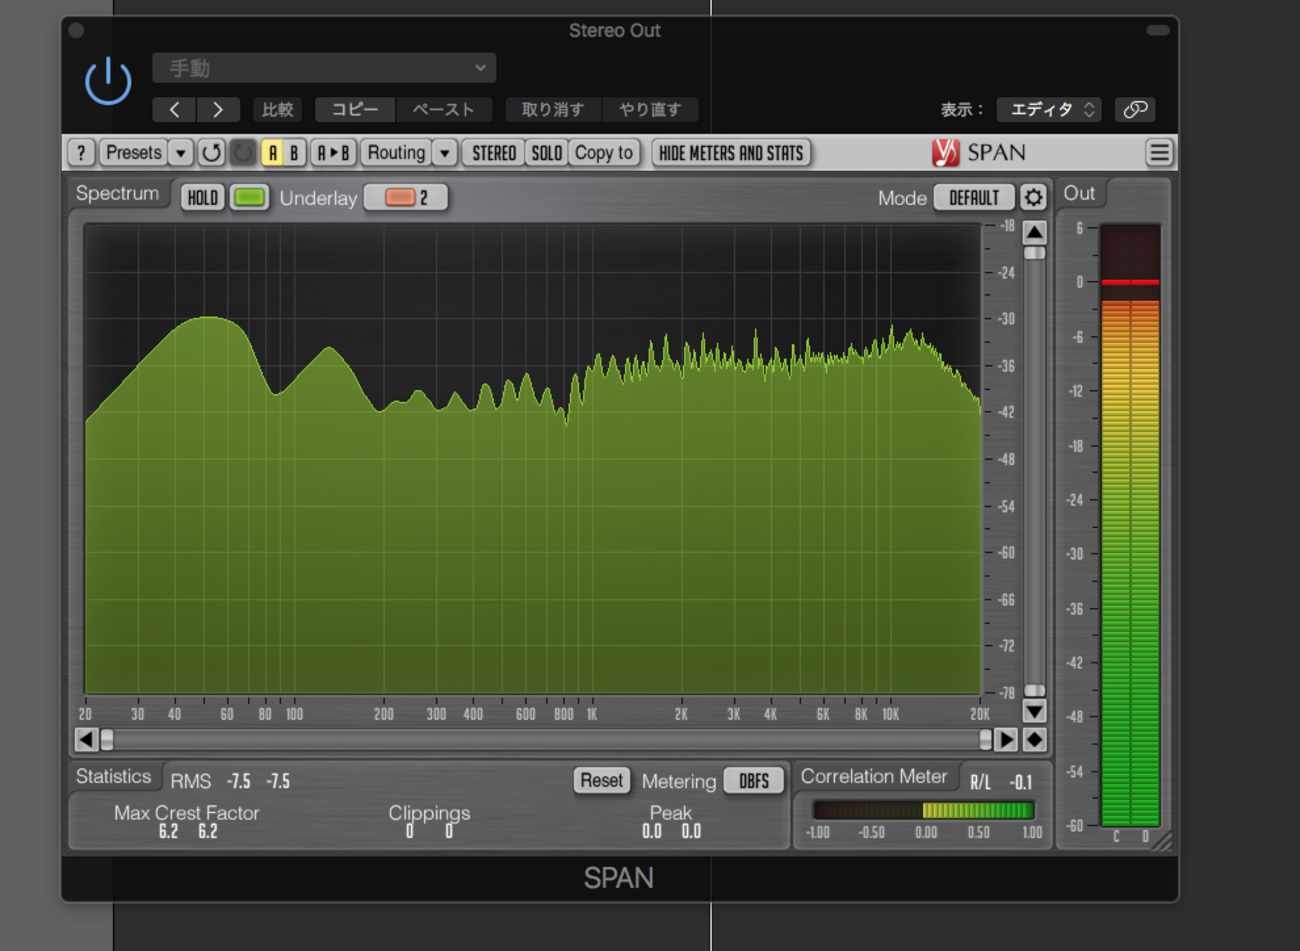Click the undo circular arrow icon
Viewport: 1300px width, 951px height.
(211, 153)
